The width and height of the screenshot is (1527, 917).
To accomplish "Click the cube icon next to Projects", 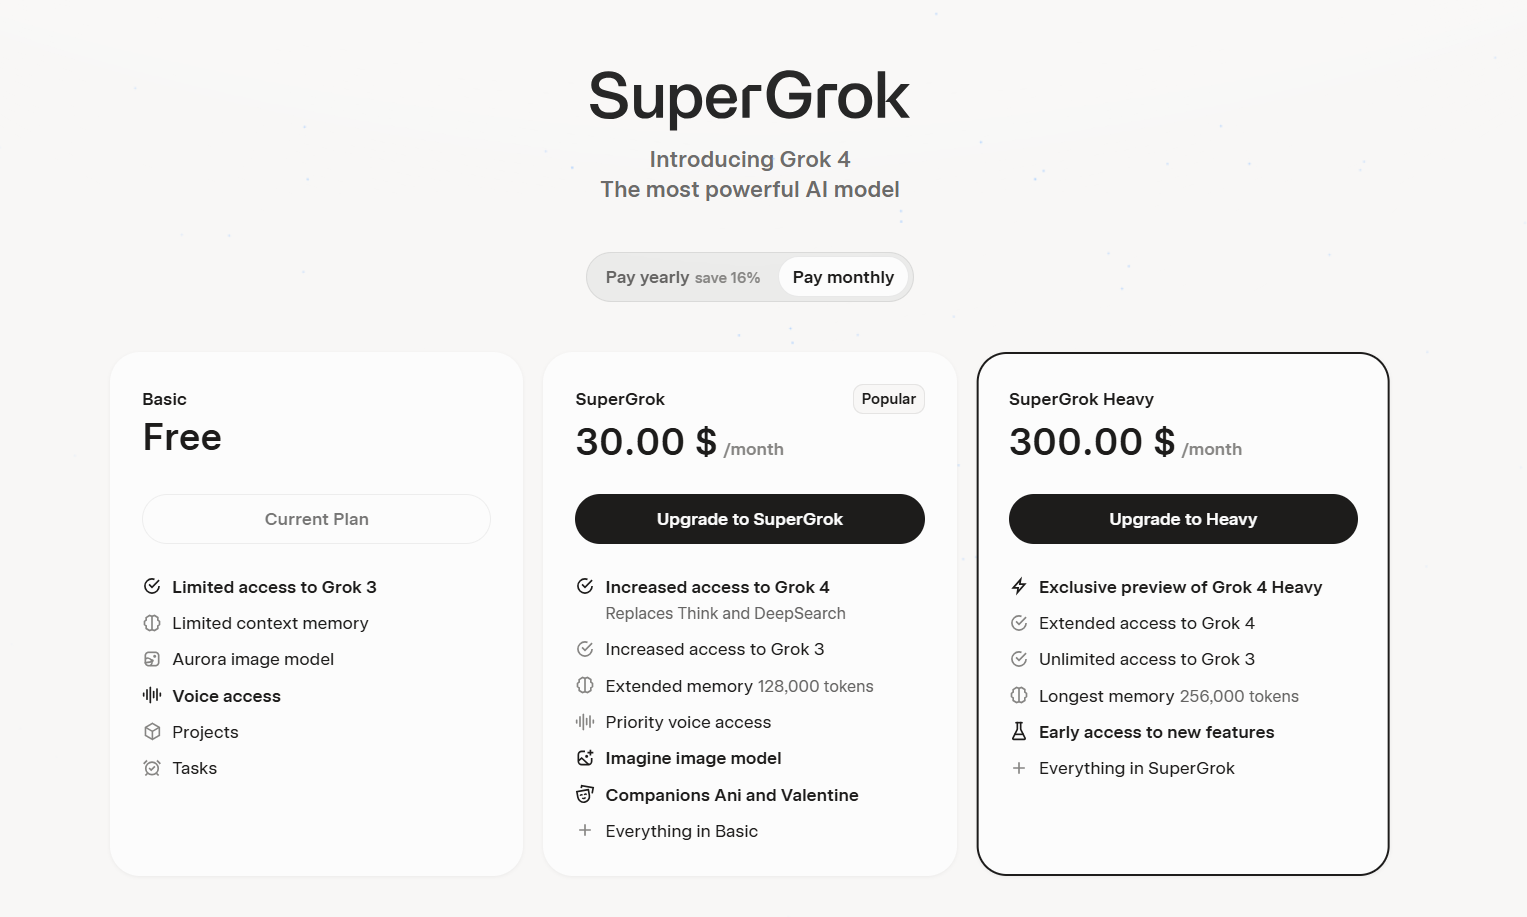I will click(x=152, y=731).
